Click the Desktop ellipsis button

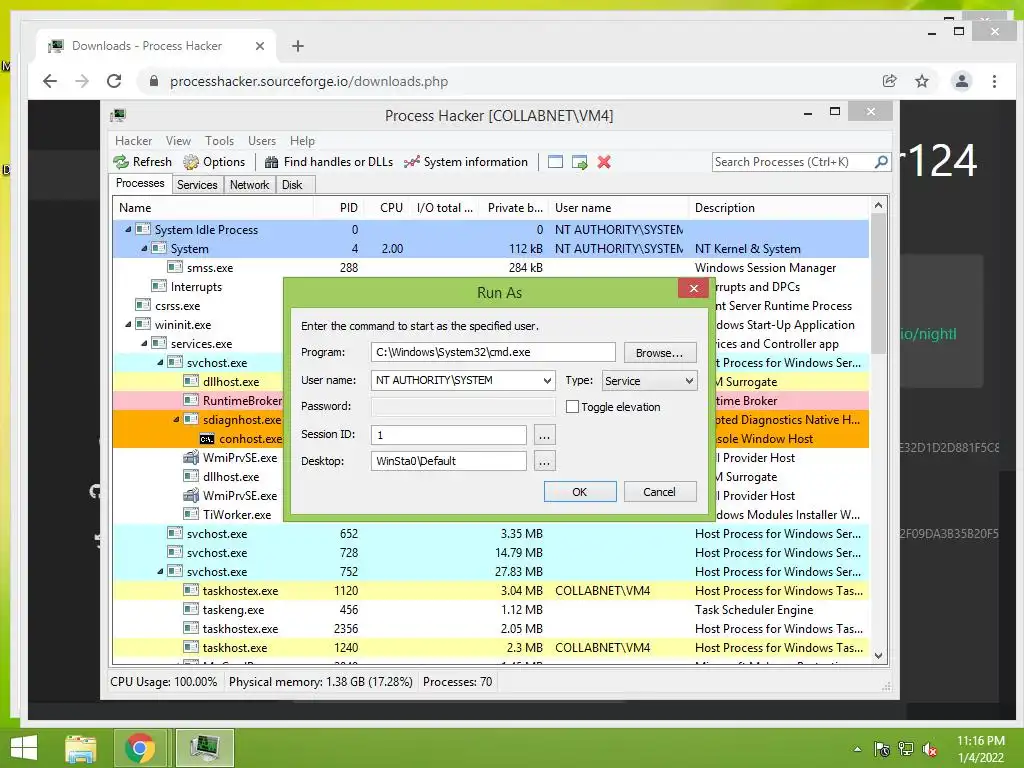(x=544, y=462)
